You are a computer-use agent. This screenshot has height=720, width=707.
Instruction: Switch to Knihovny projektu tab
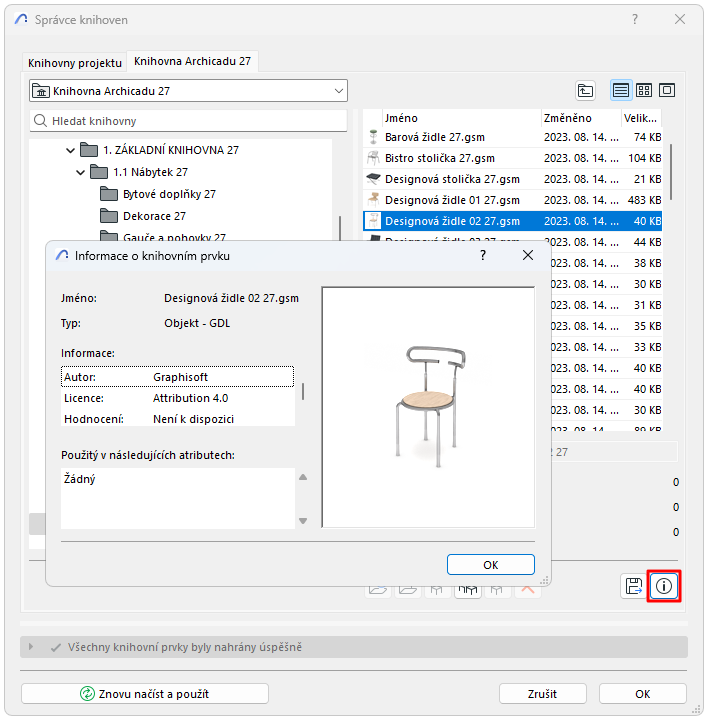[x=75, y=63]
